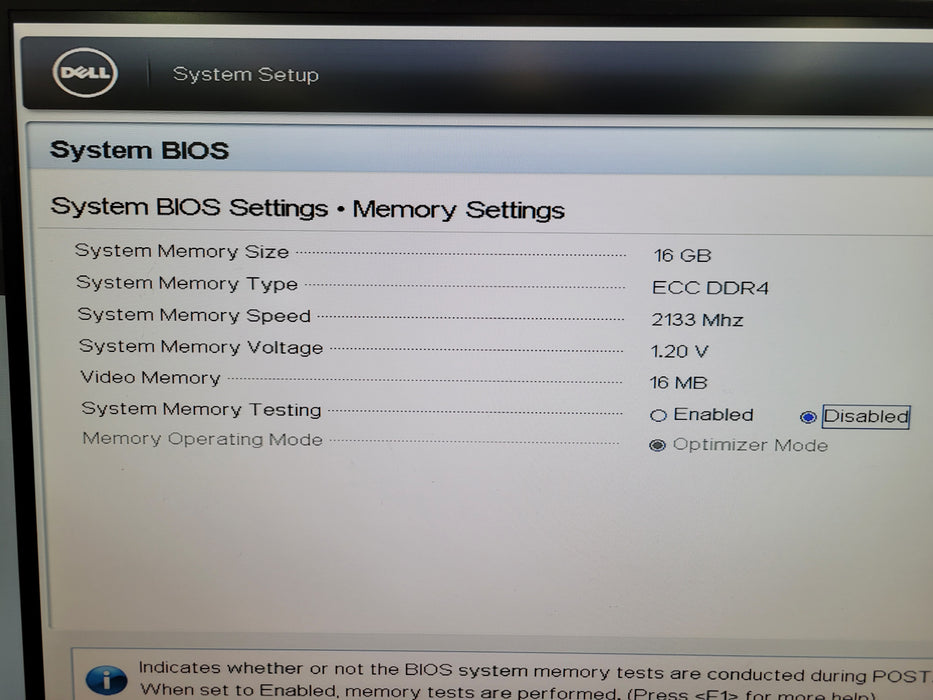Image resolution: width=933 pixels, height=700 pixels.
Task: Select the System Memory Voltage label
Action: (201, 347)
